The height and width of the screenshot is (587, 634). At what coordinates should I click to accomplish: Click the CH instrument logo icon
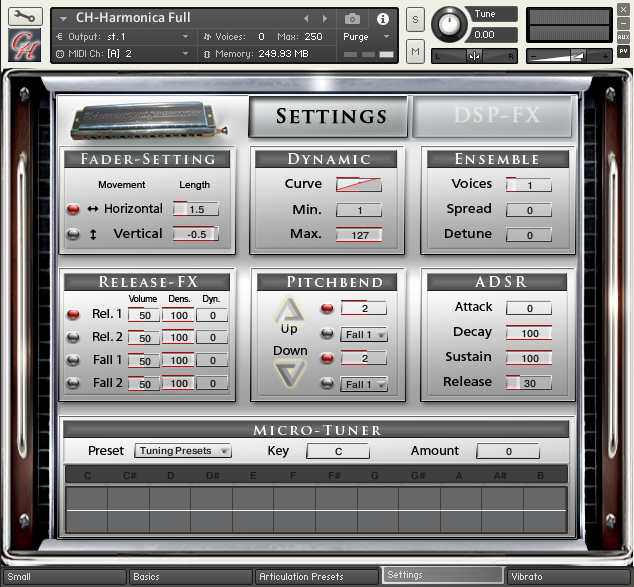25,45
